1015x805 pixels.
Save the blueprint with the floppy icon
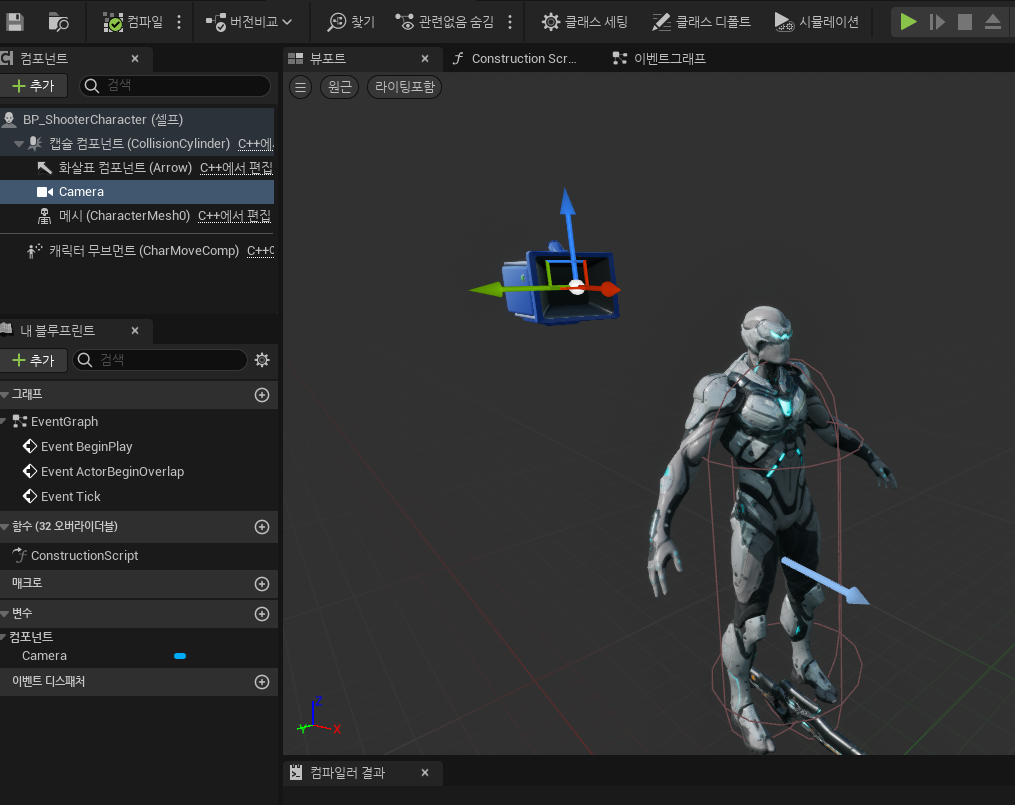tap(14, 22)
